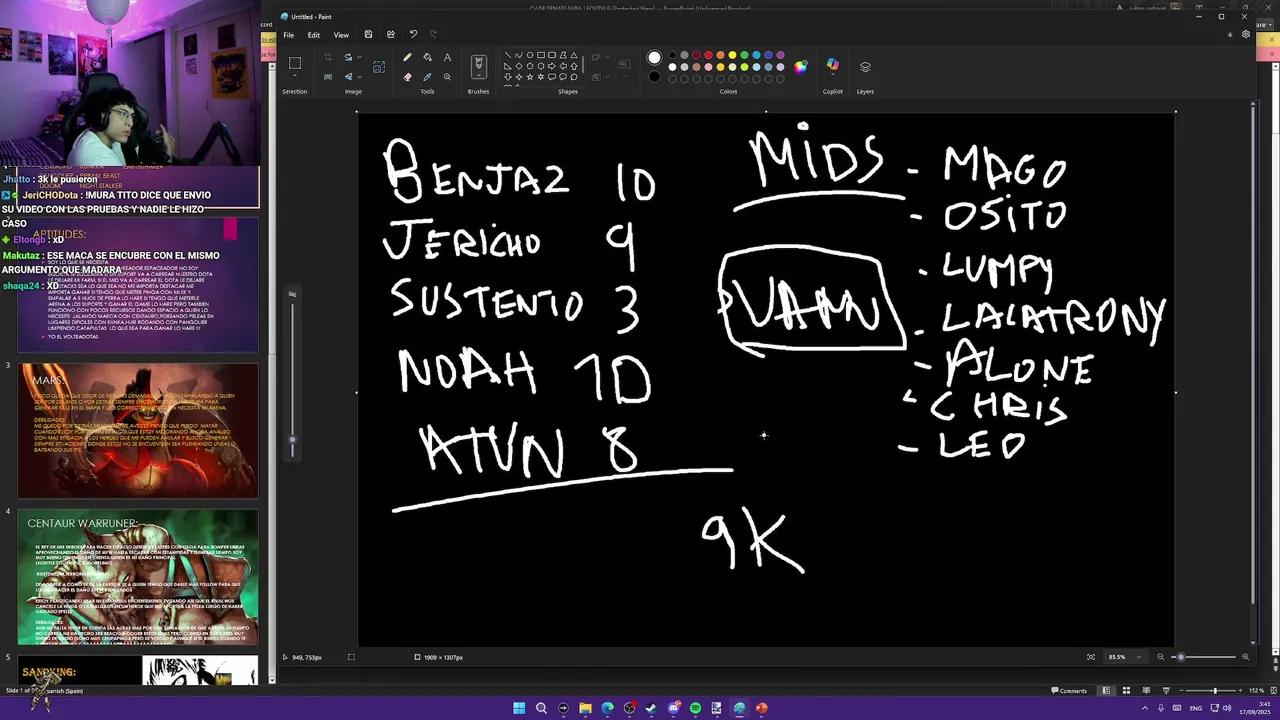The width and height of the screenshot is (1280, 720).
Task: Open Paint settings gear
Action: (1245, 35)
